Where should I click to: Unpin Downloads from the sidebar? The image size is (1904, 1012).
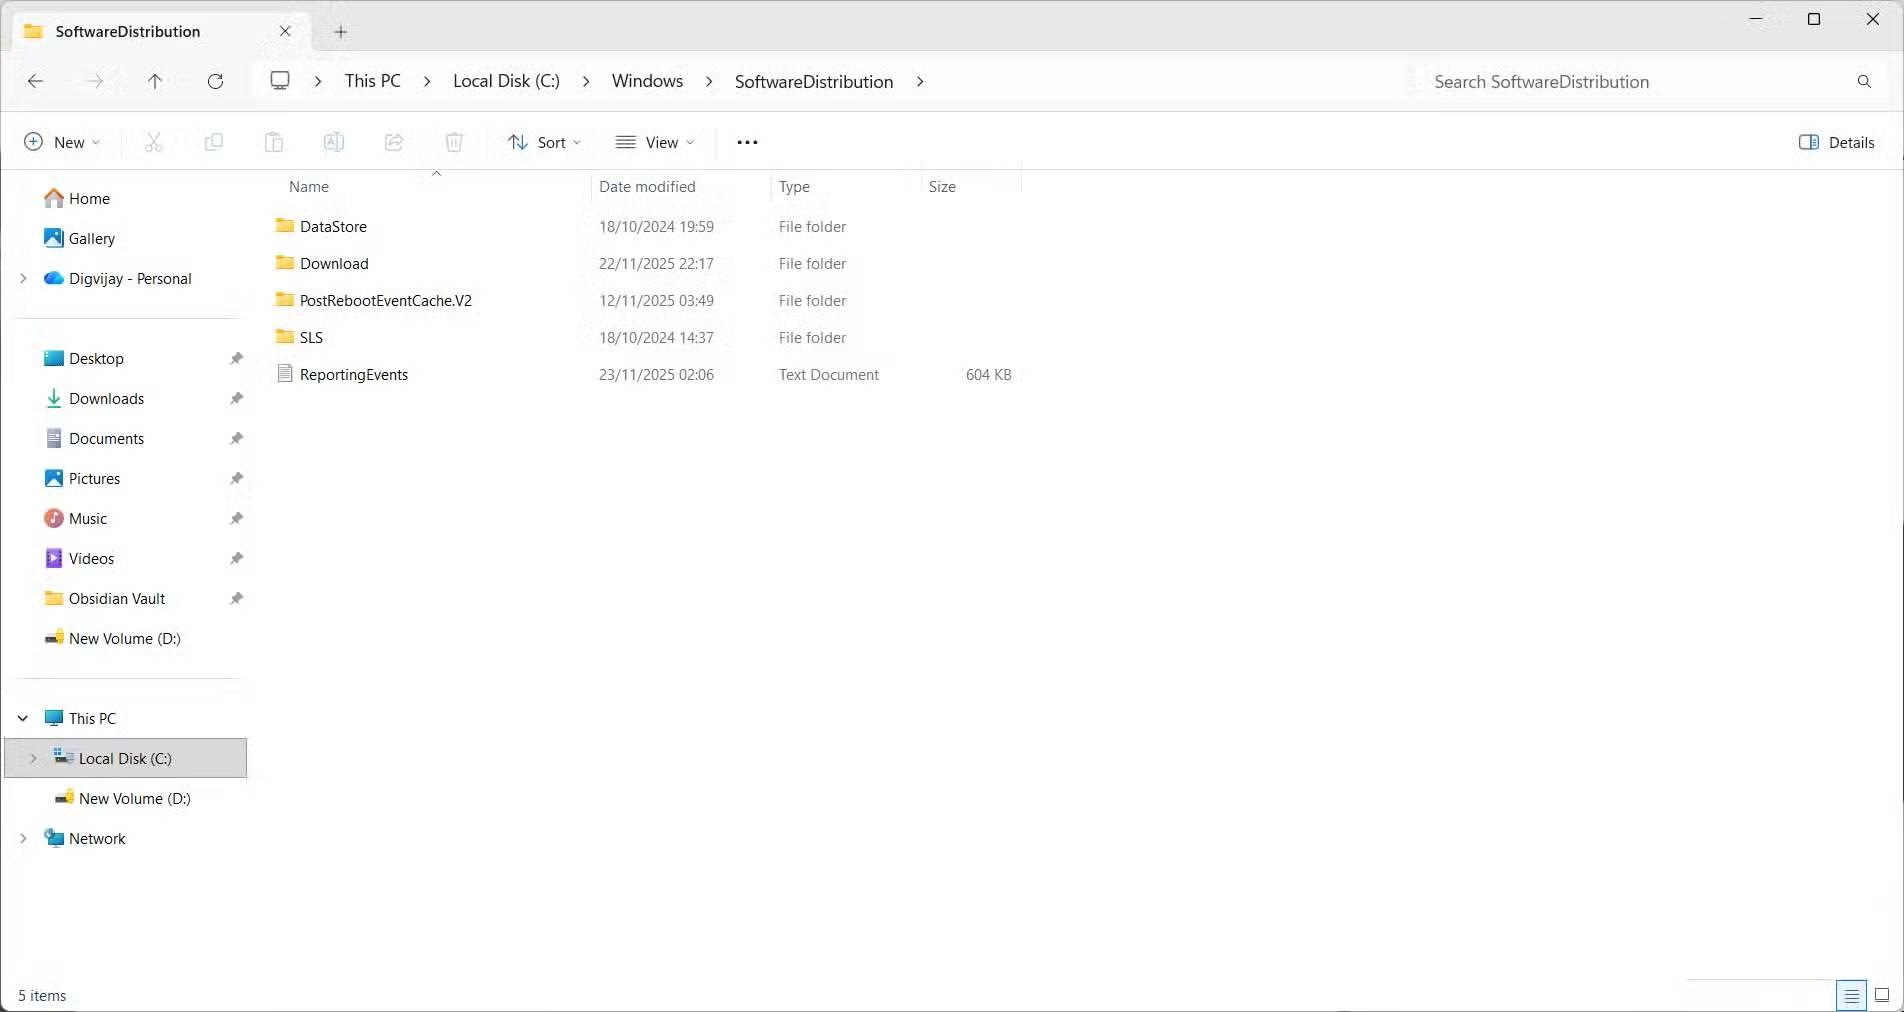coord(236,398)
